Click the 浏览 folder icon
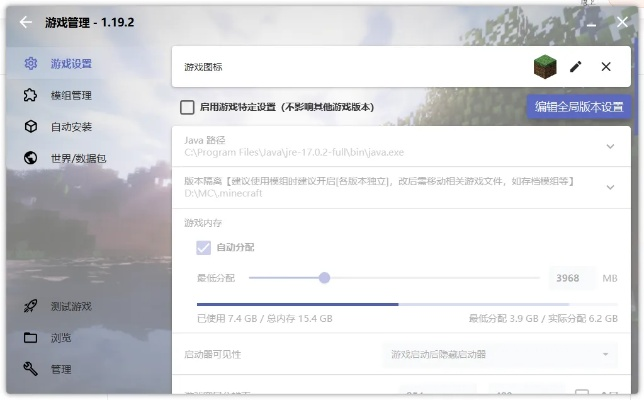This screenshot has height=400, width=644. [30, 338]
